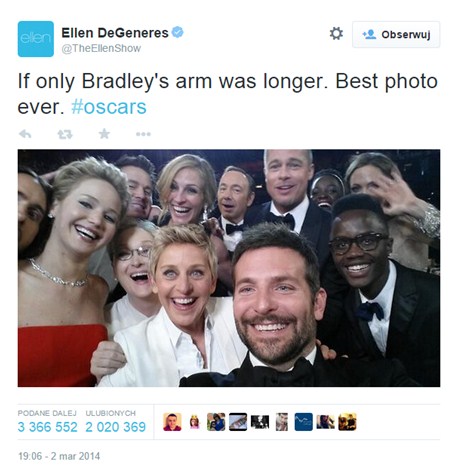The width and height of the screenshot is (472, 471).
Task: Open the dark blue retweeter avatar
Action: 304,422
